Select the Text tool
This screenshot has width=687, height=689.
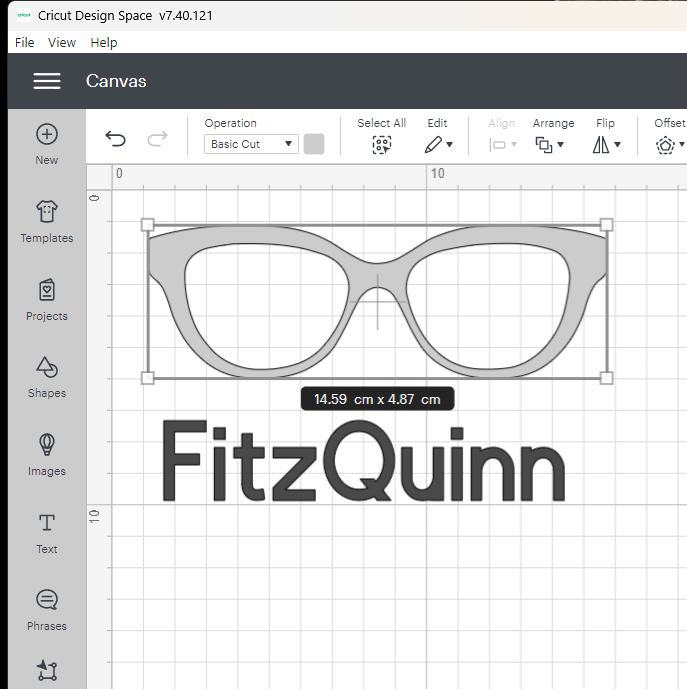point(47,523)
